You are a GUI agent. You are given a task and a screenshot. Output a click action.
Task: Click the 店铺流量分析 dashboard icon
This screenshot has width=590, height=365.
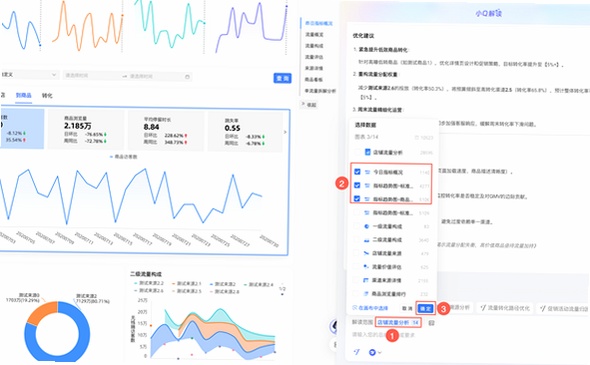pyautogui.click(x=368, y=152)
